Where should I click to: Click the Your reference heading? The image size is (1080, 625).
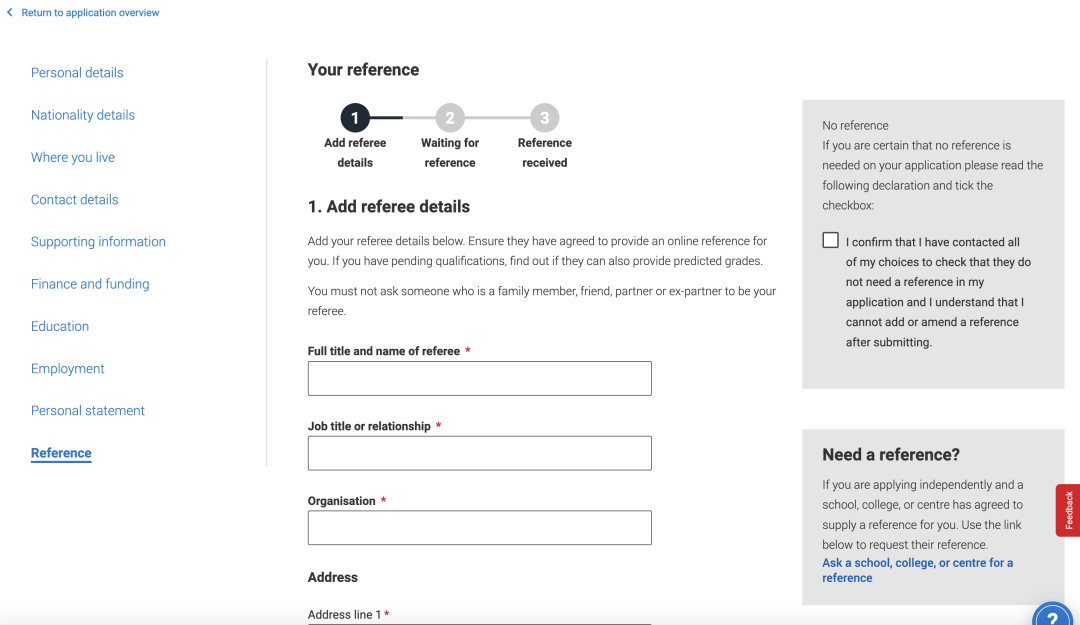(x=363, y=70)
